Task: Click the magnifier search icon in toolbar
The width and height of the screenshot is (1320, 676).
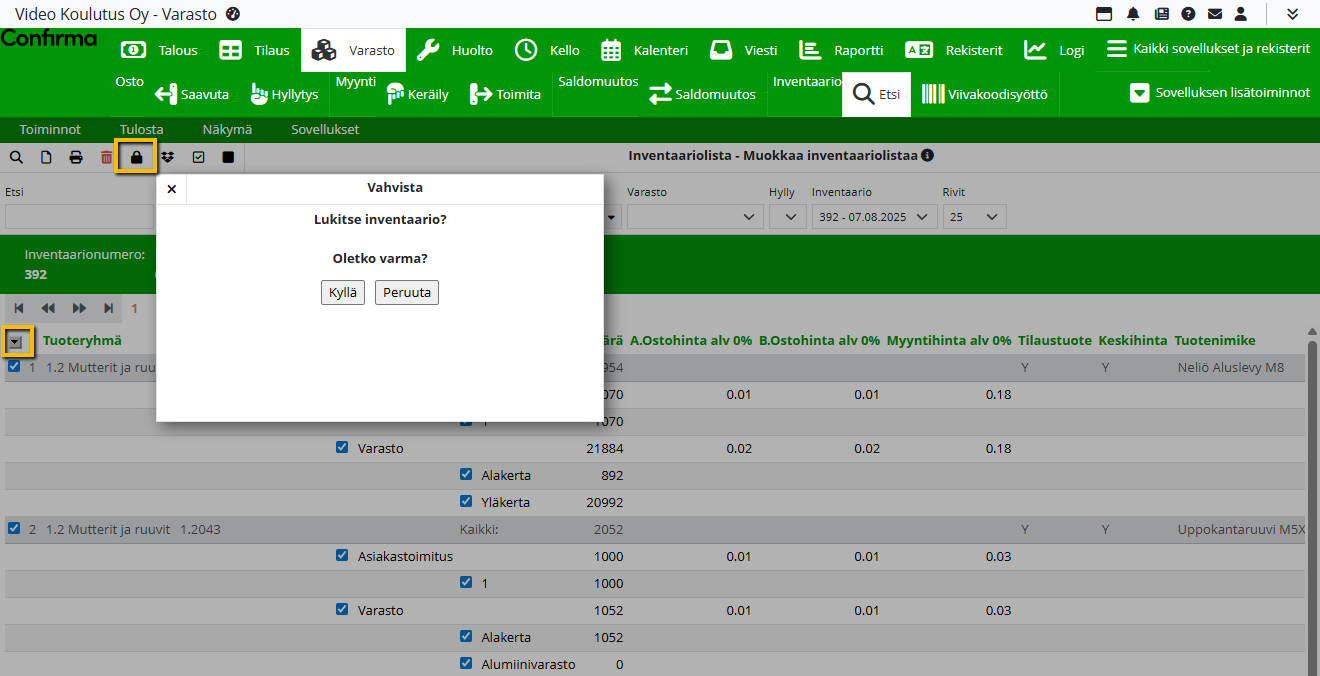Action: (x=16, y=157)
